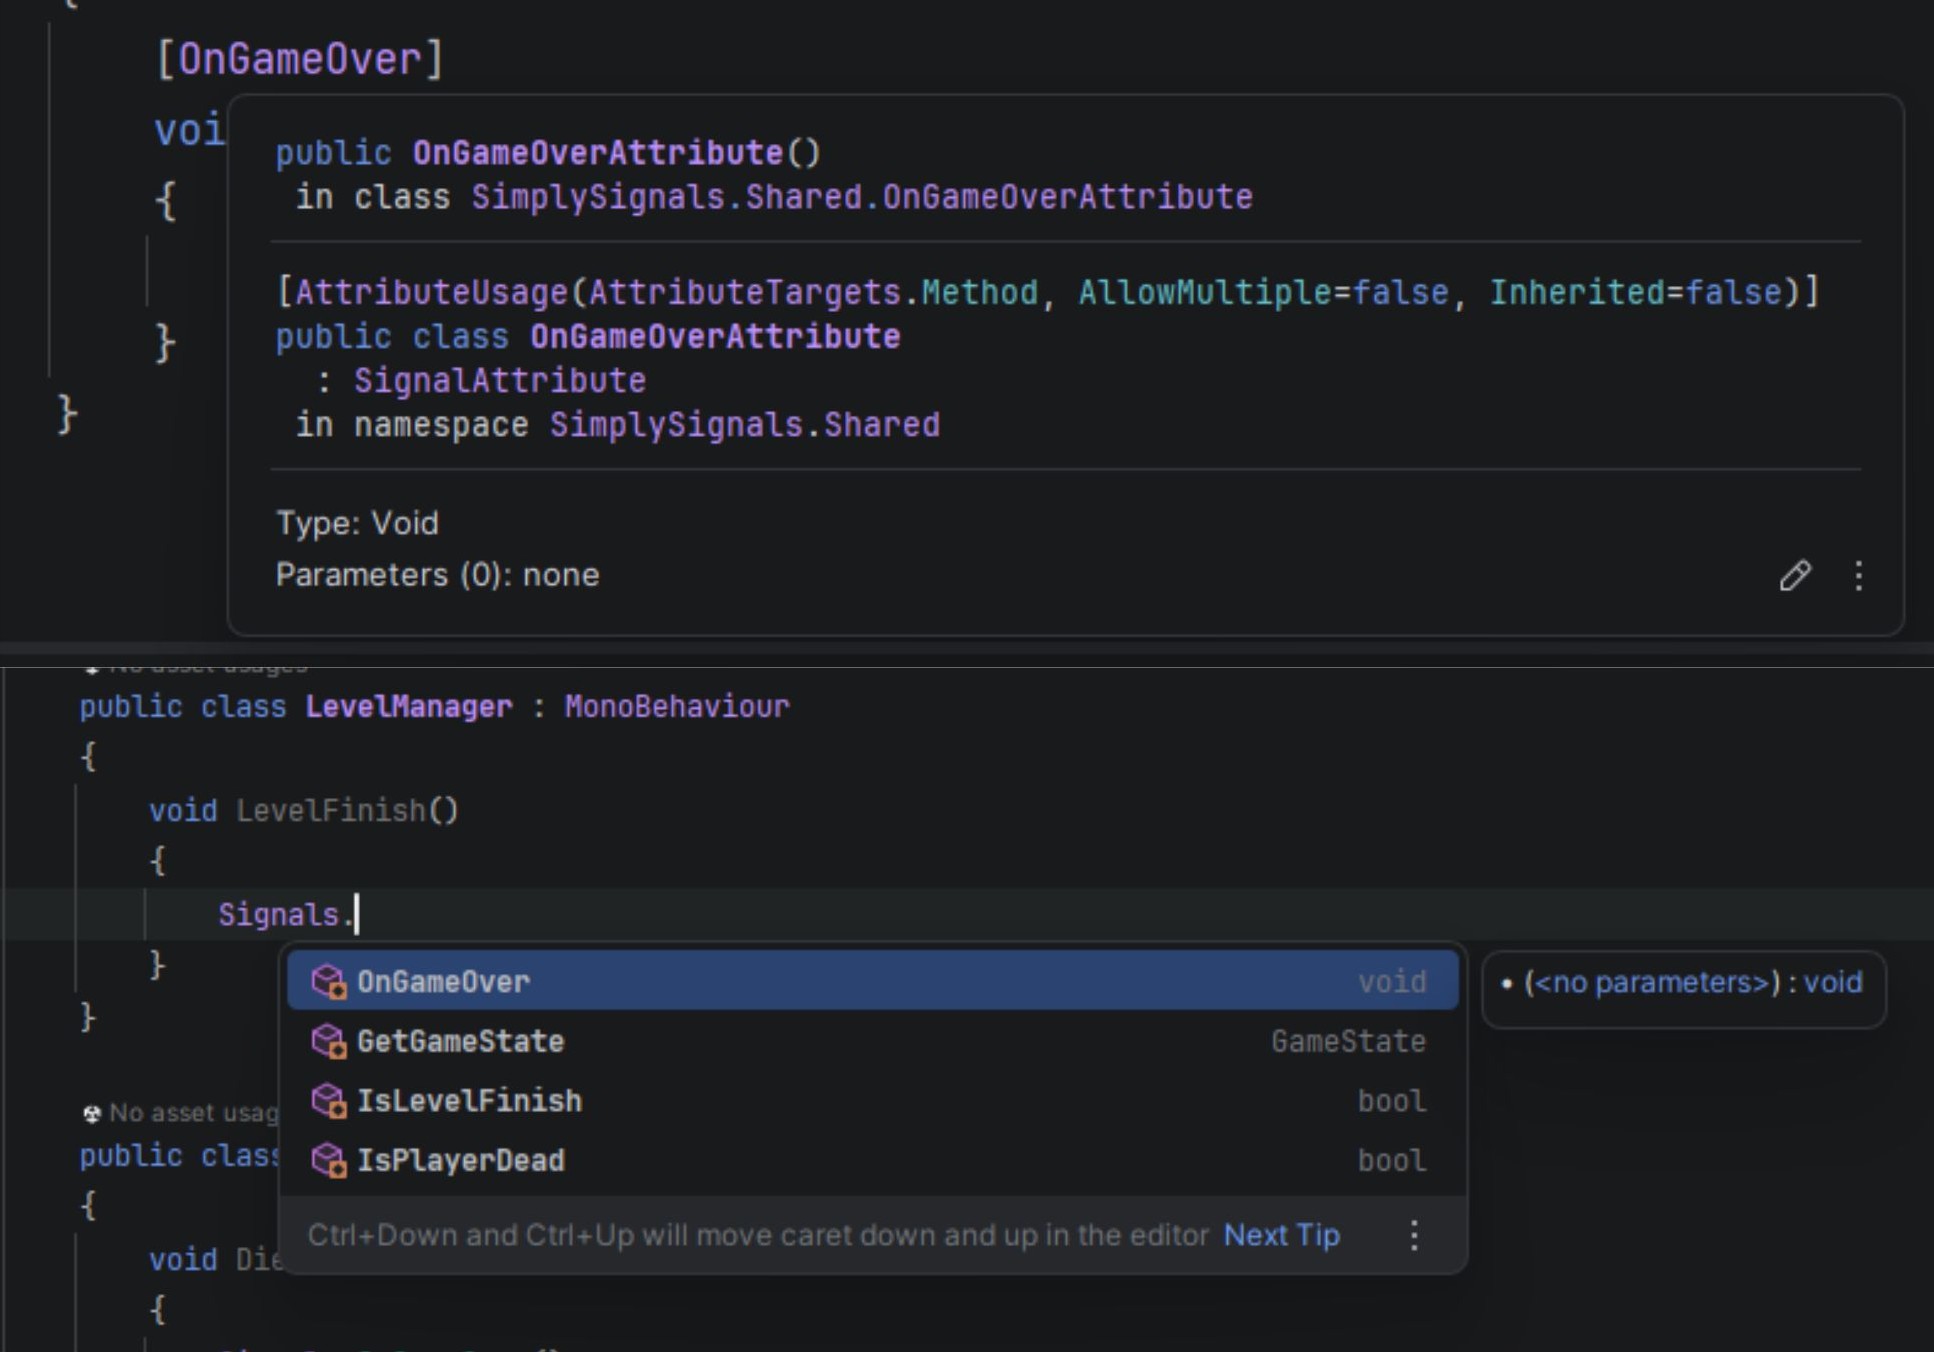Open the more options menu in documentation popup
The height and width of the screenshot is (1352, 1934).
pos(1858,575)
